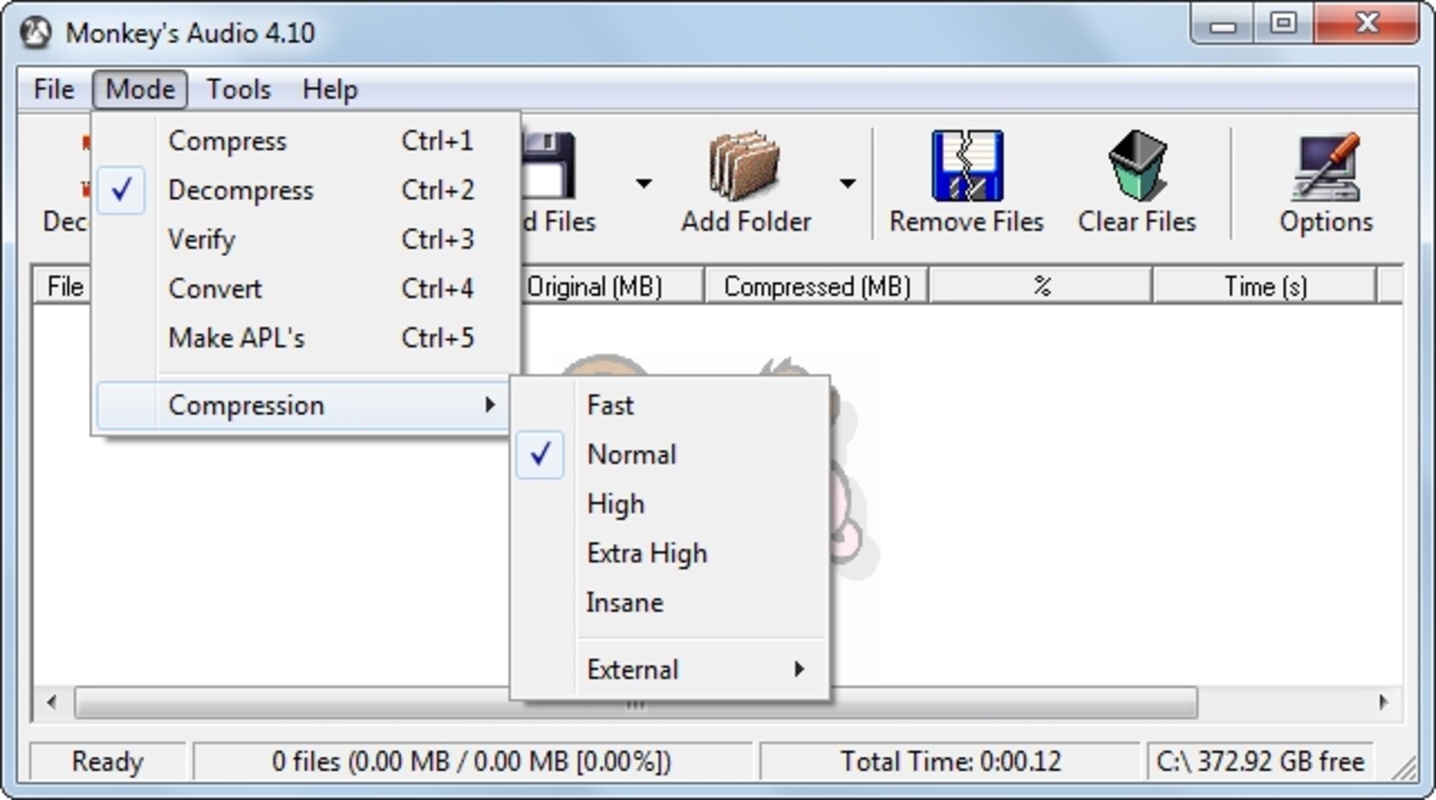Switch to Verify mode
Screen dimensions: 1436x800
point(306,239)
